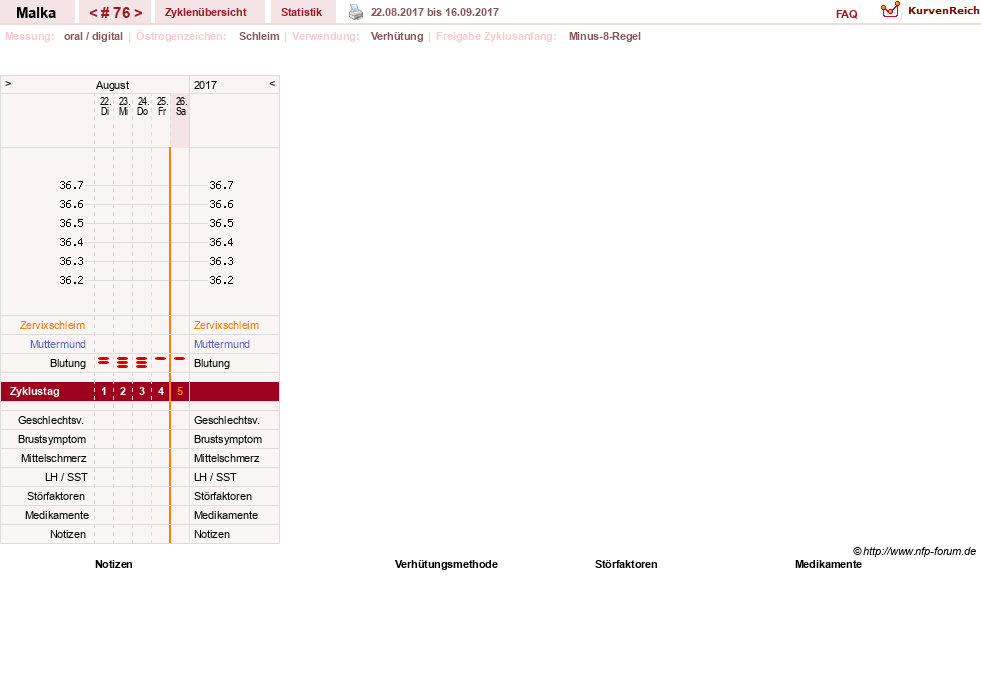The image size is (981, 683).
Task: Click the date header 25. Fr
Action: click(x=162, y=106)
